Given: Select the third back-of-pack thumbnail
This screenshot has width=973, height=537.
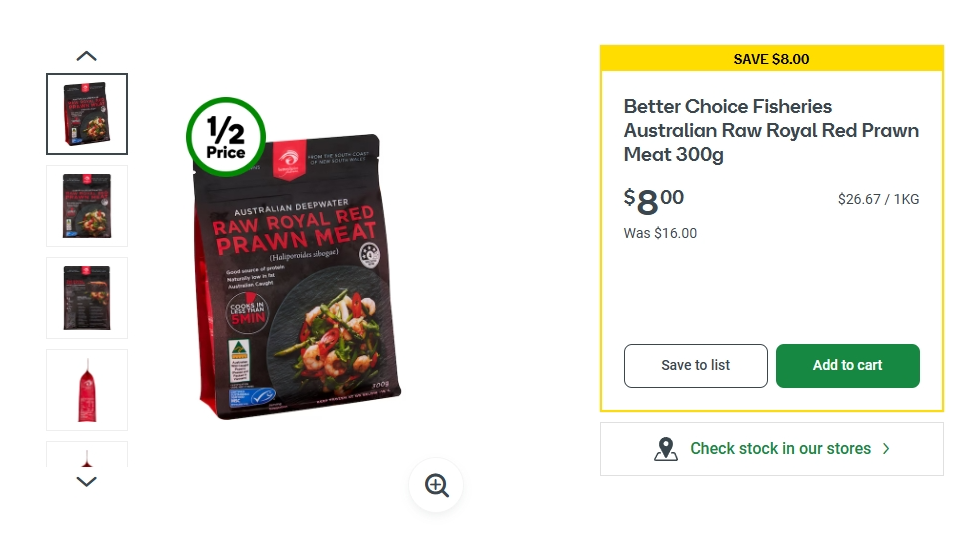Looking at the screenshot, I should tap(87, 298).
